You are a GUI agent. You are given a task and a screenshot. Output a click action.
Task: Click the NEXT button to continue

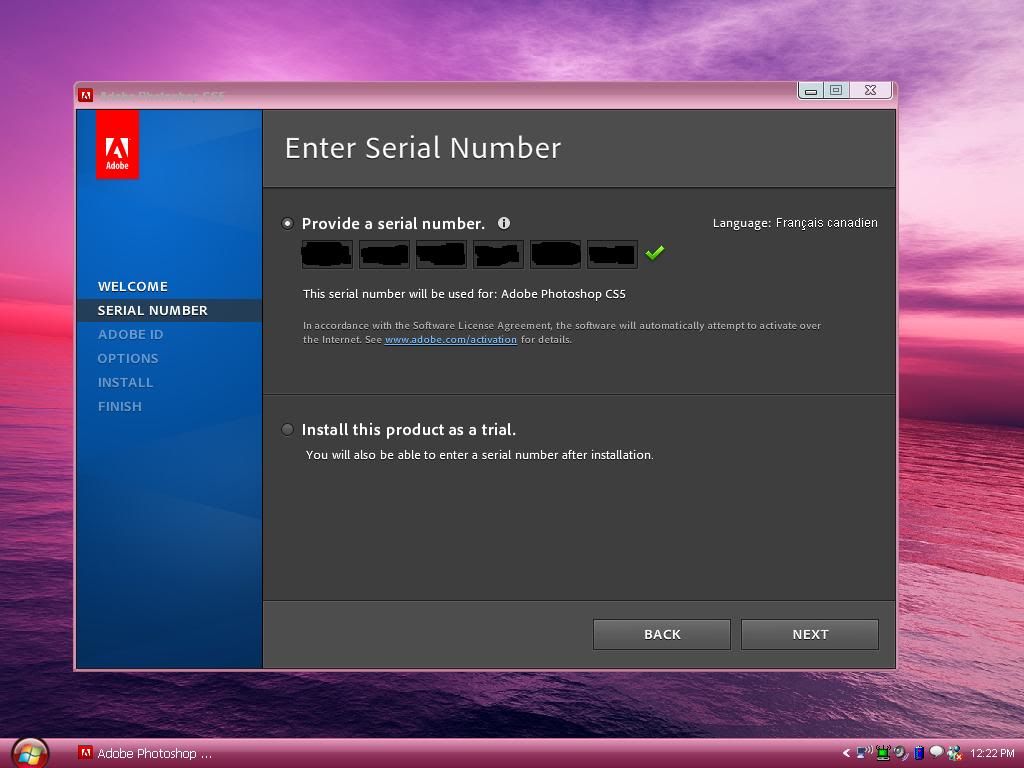coord(810,634)
